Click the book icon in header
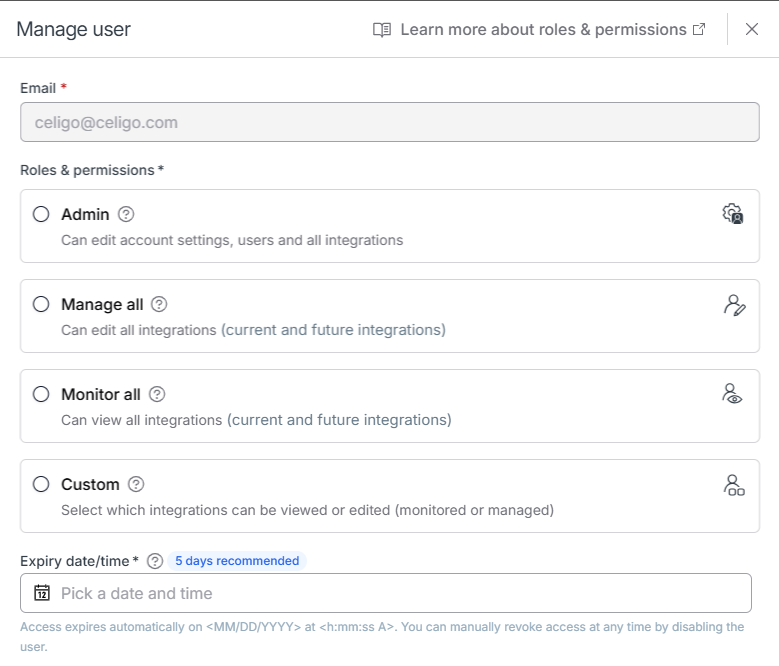 pos(382,30)
